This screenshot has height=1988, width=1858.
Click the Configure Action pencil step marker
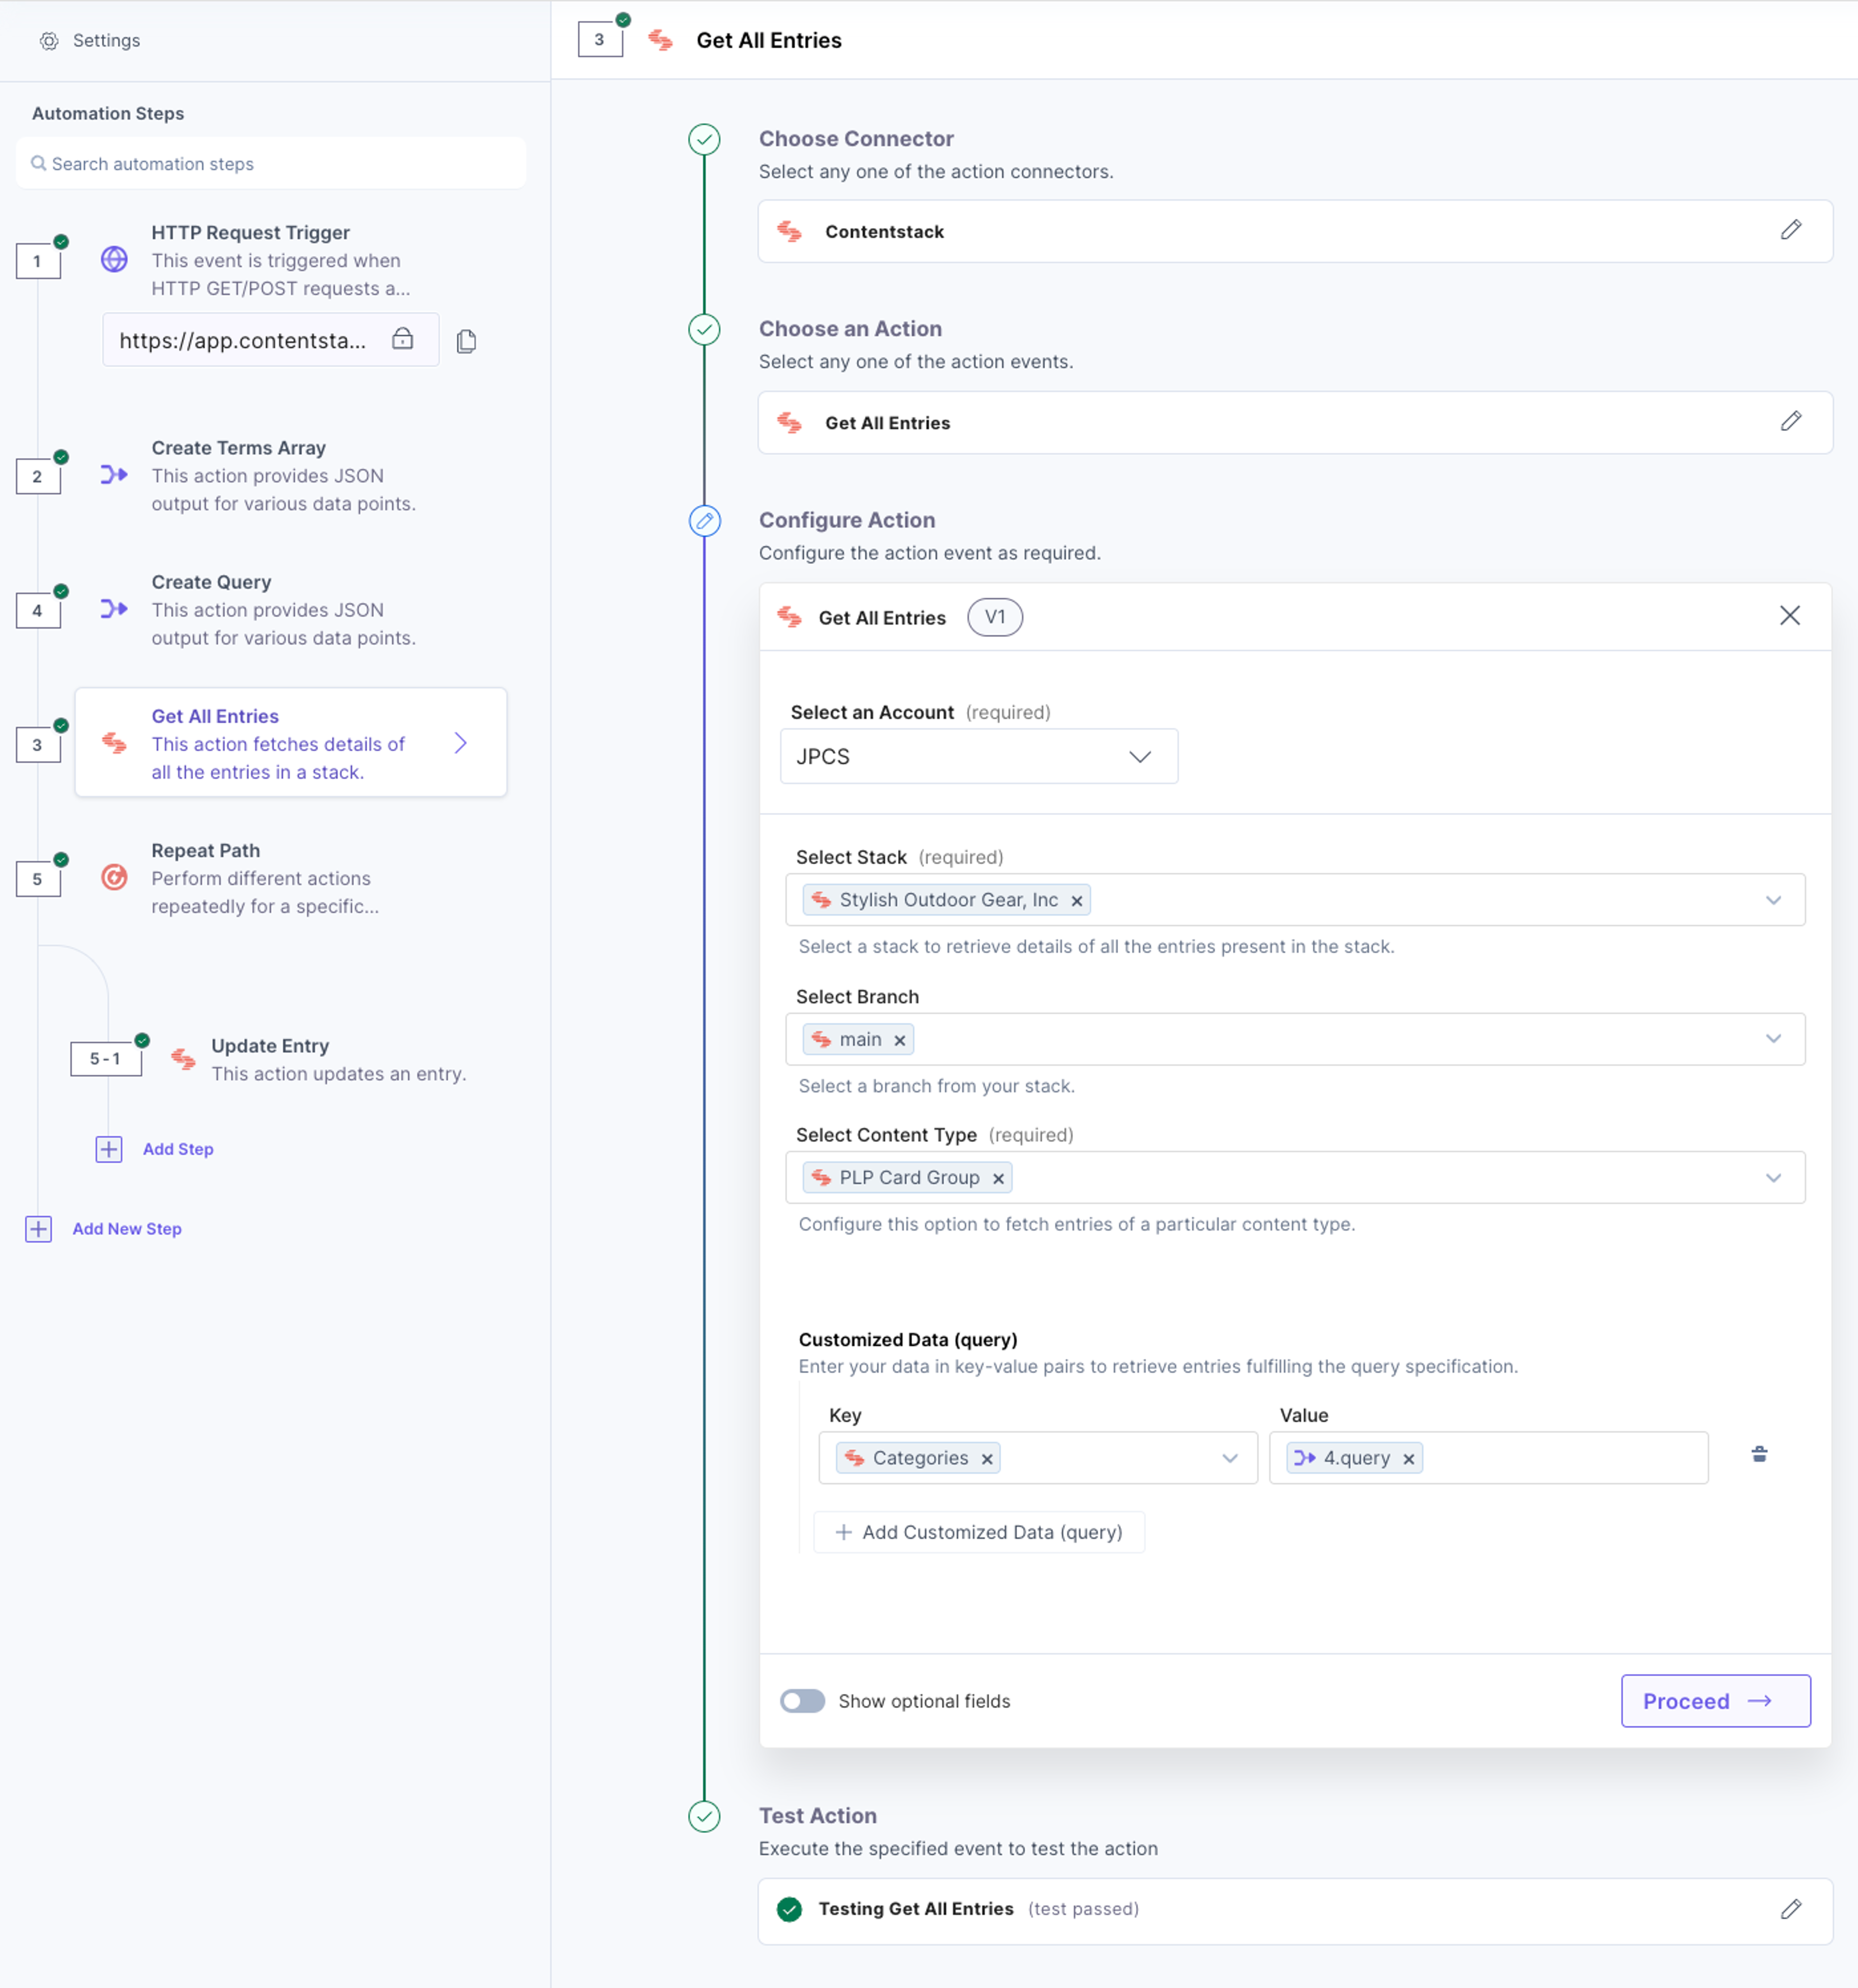pyautogui.click(x=704, y=521)
